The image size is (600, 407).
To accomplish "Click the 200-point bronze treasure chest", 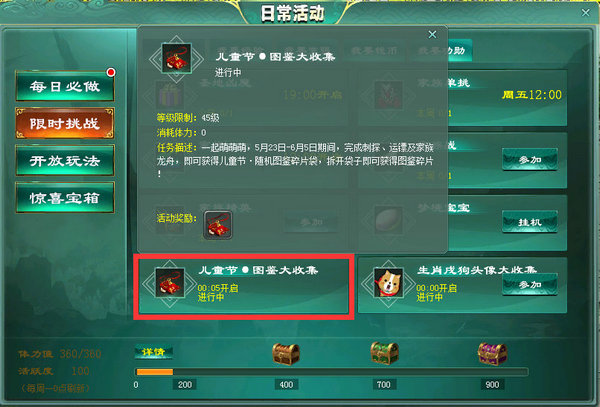I will click(286, 354).
